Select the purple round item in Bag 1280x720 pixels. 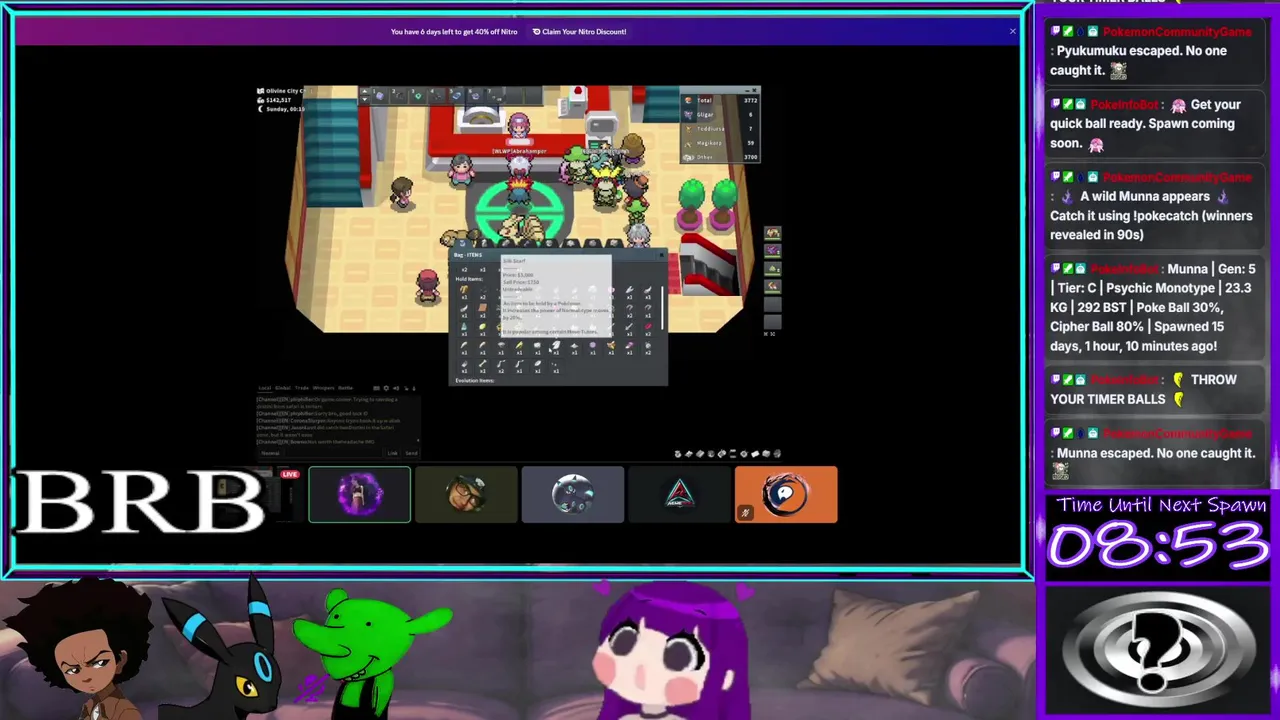[x=593, y=345]
